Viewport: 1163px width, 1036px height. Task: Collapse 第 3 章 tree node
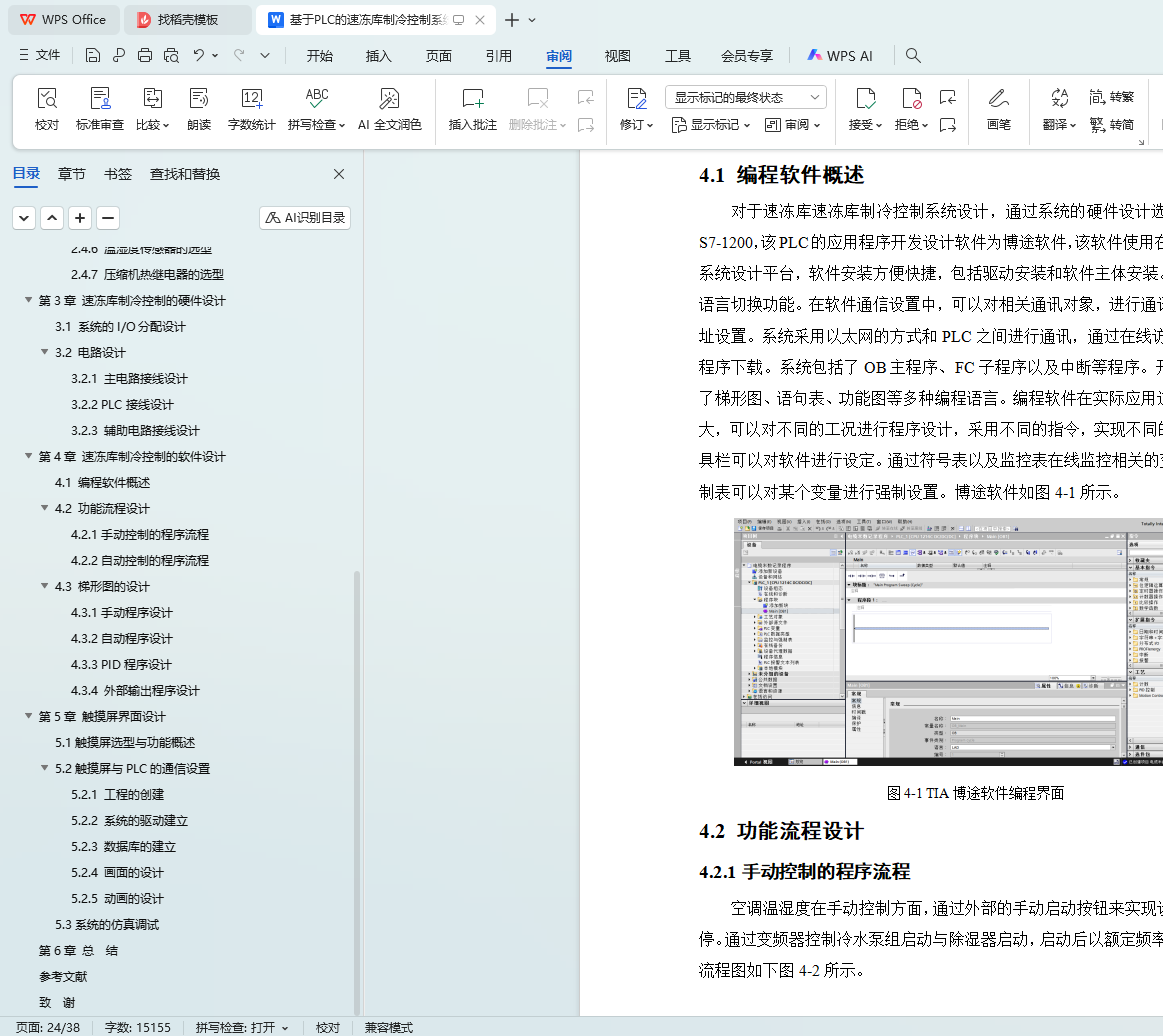tap(28, 300)
